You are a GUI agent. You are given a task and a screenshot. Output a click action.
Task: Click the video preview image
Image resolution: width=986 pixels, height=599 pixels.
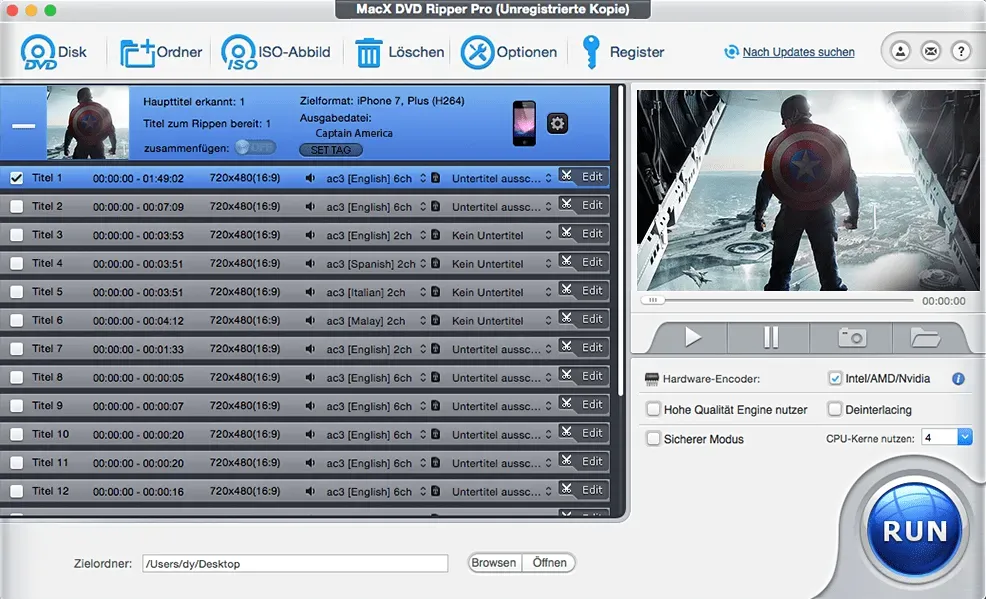[x=808, y=190]
